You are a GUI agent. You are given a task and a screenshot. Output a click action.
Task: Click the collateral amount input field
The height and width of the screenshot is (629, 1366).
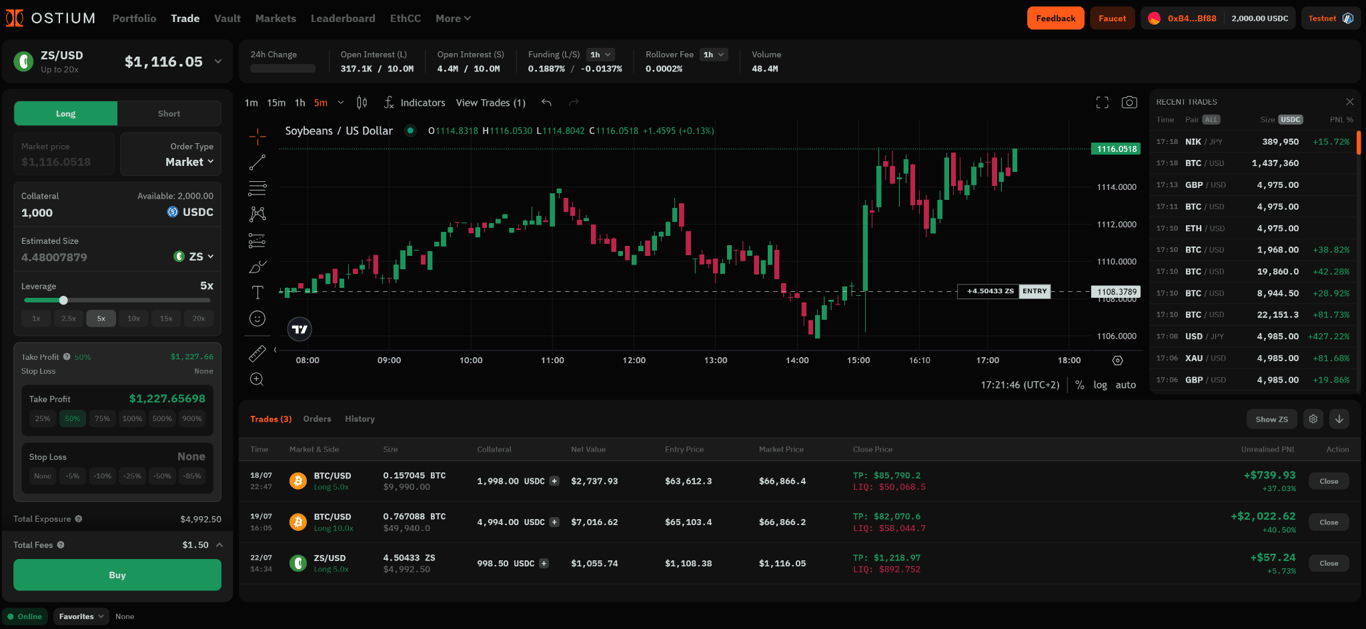pyautogui.click(x=90, y=213)
